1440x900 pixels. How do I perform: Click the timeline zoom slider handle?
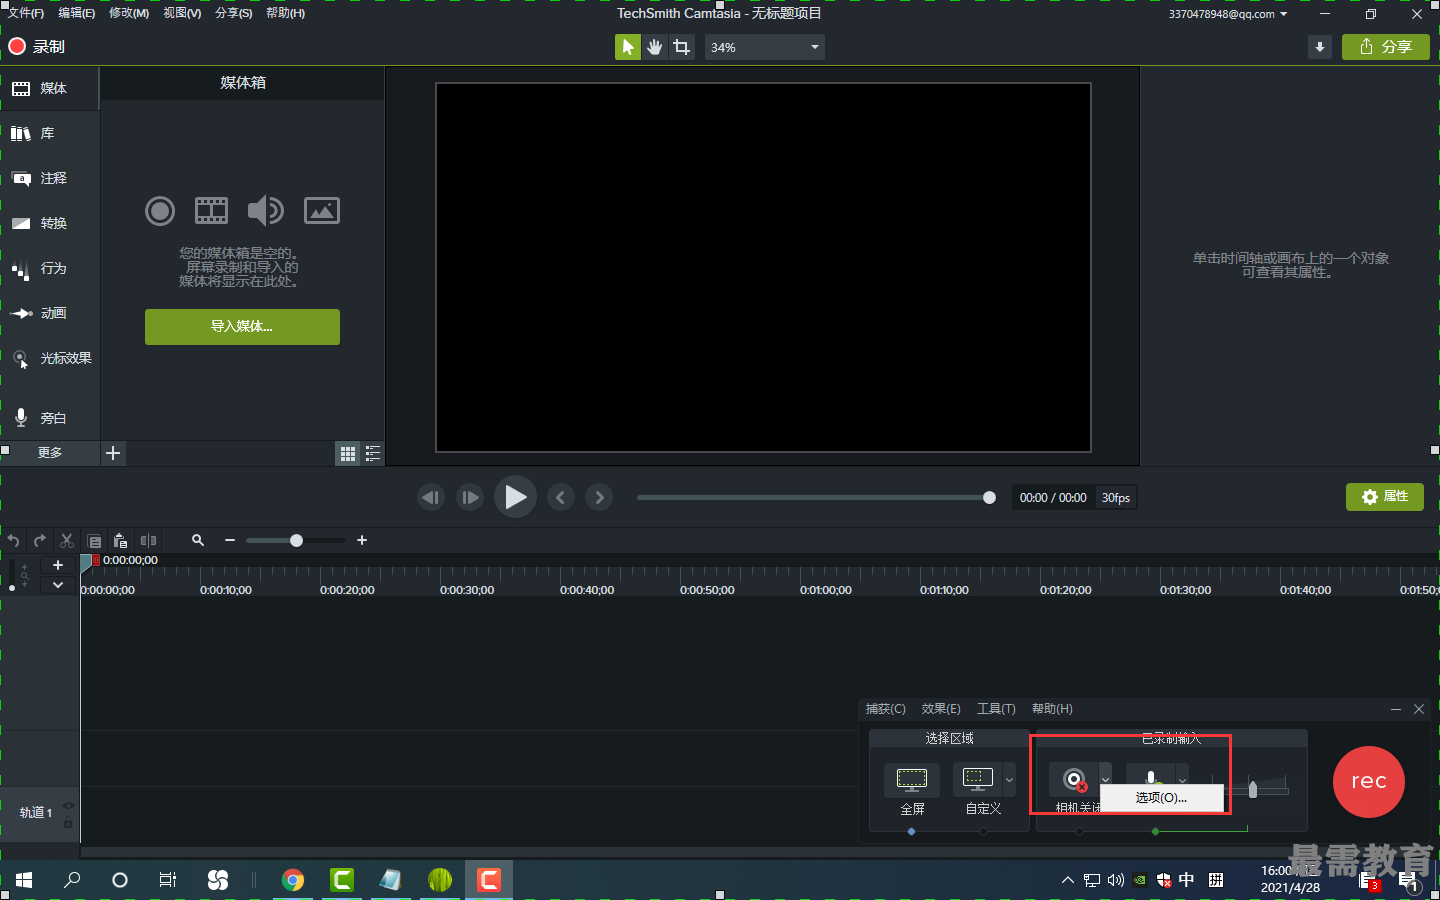296,540
